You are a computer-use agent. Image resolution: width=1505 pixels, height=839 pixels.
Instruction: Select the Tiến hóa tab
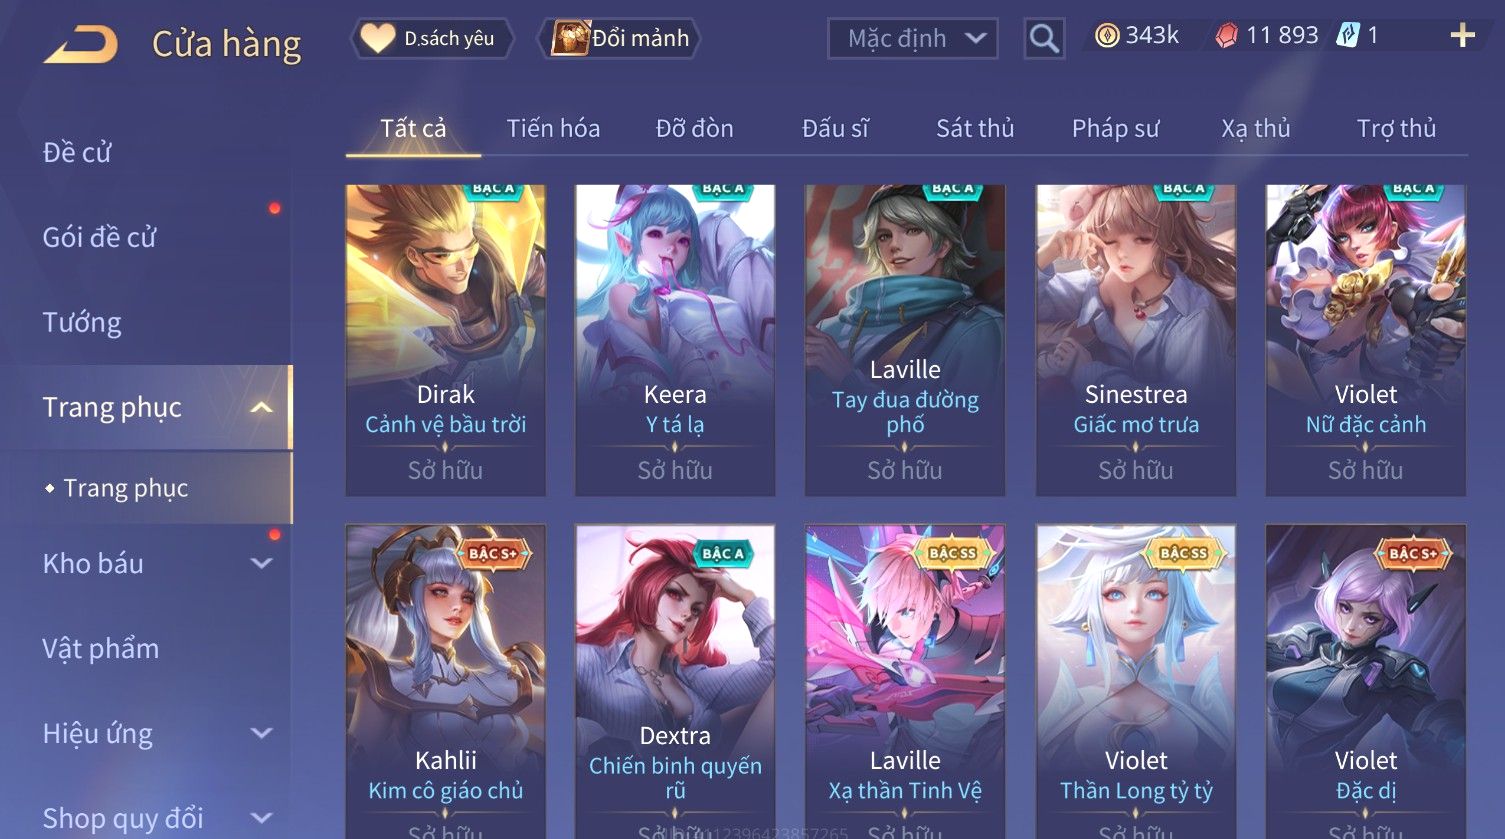pos(553,128)
